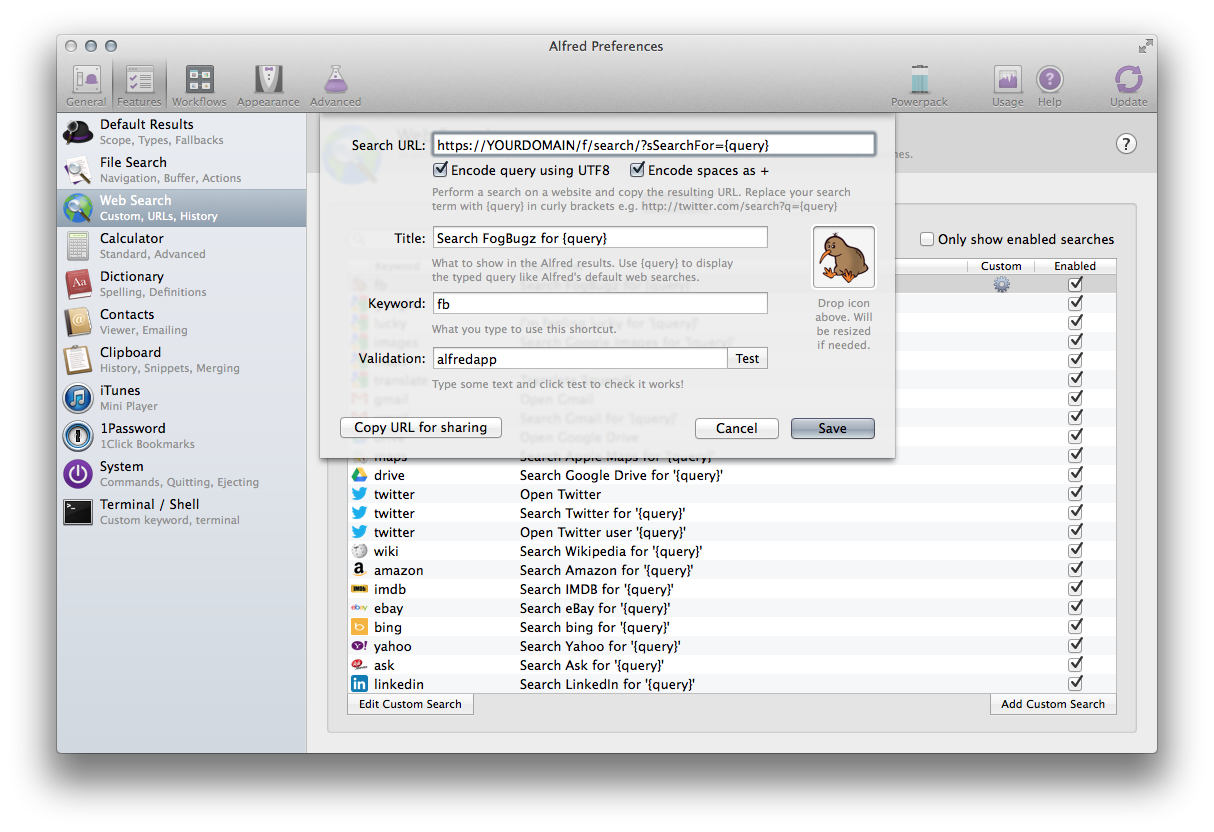This screenshot has width=1214, height=832.
Task: Enable Only show enabled searches
Action: 927,239
